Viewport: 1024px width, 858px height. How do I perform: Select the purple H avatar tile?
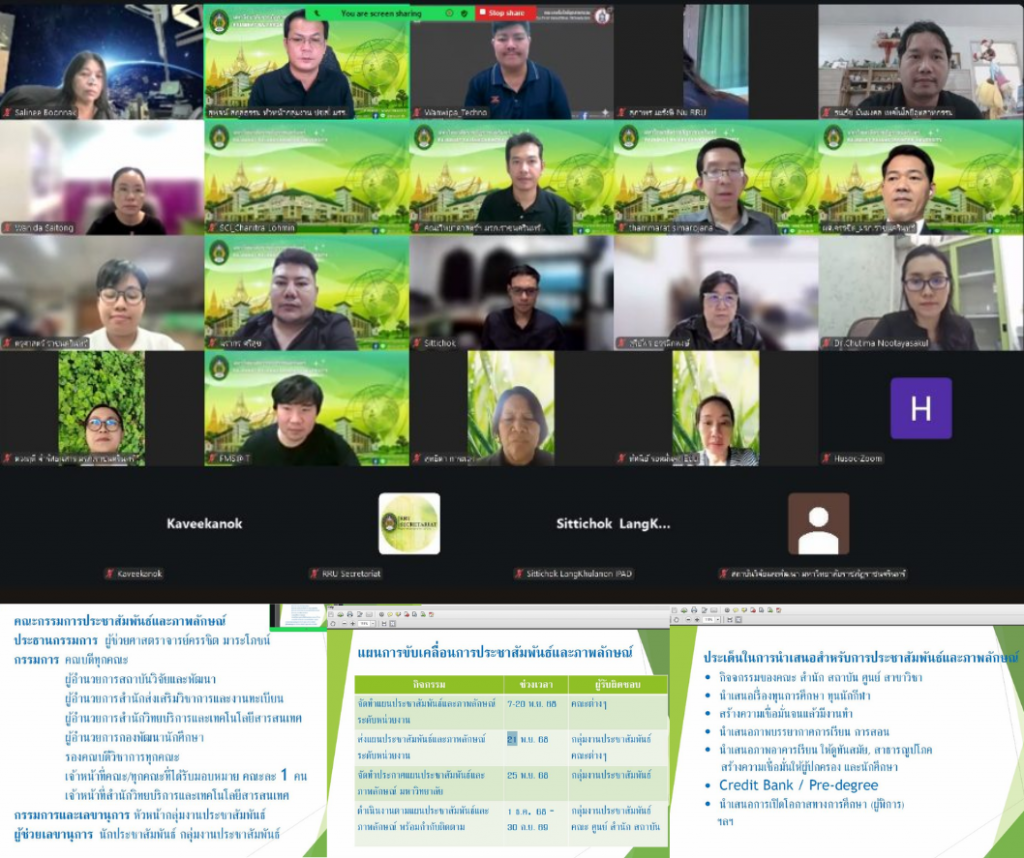(920, 408)
